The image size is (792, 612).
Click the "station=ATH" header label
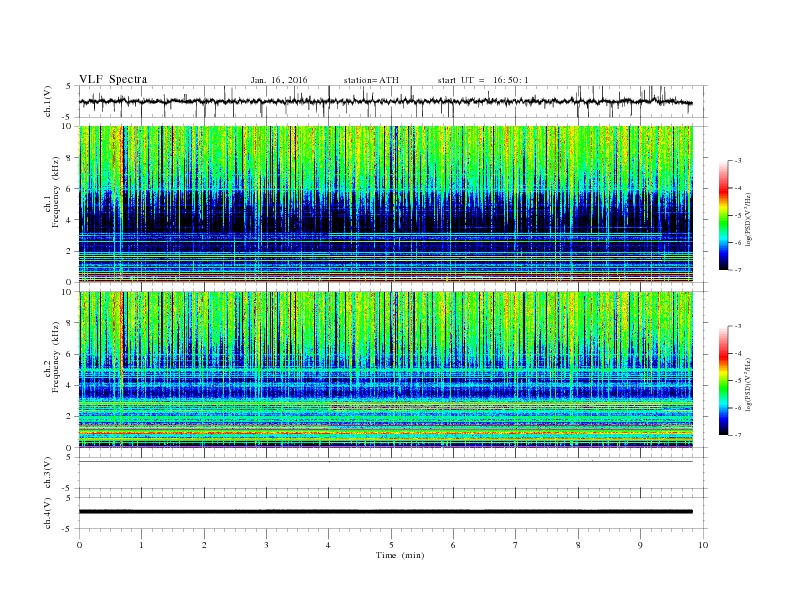tap(371, 80)
